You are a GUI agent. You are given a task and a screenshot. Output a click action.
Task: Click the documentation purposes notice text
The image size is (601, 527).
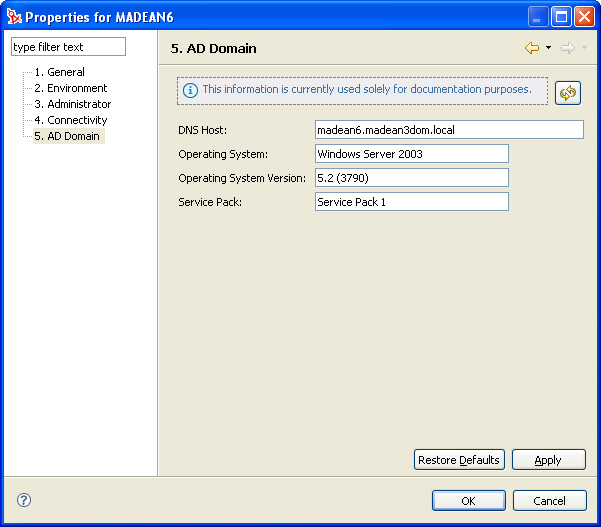(367, 89)
